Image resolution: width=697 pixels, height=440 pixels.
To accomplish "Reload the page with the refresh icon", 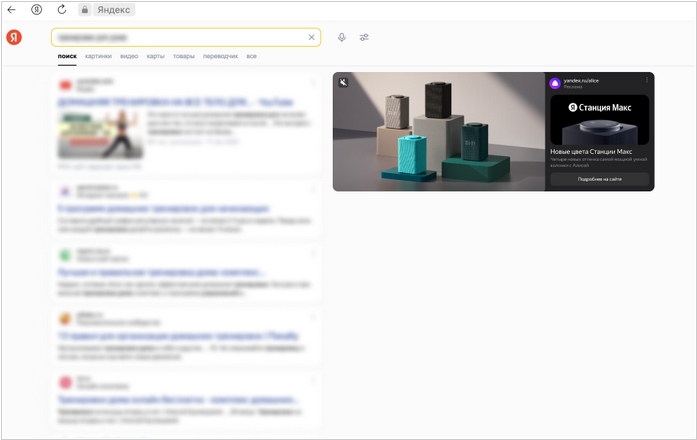I will (62, 9).
